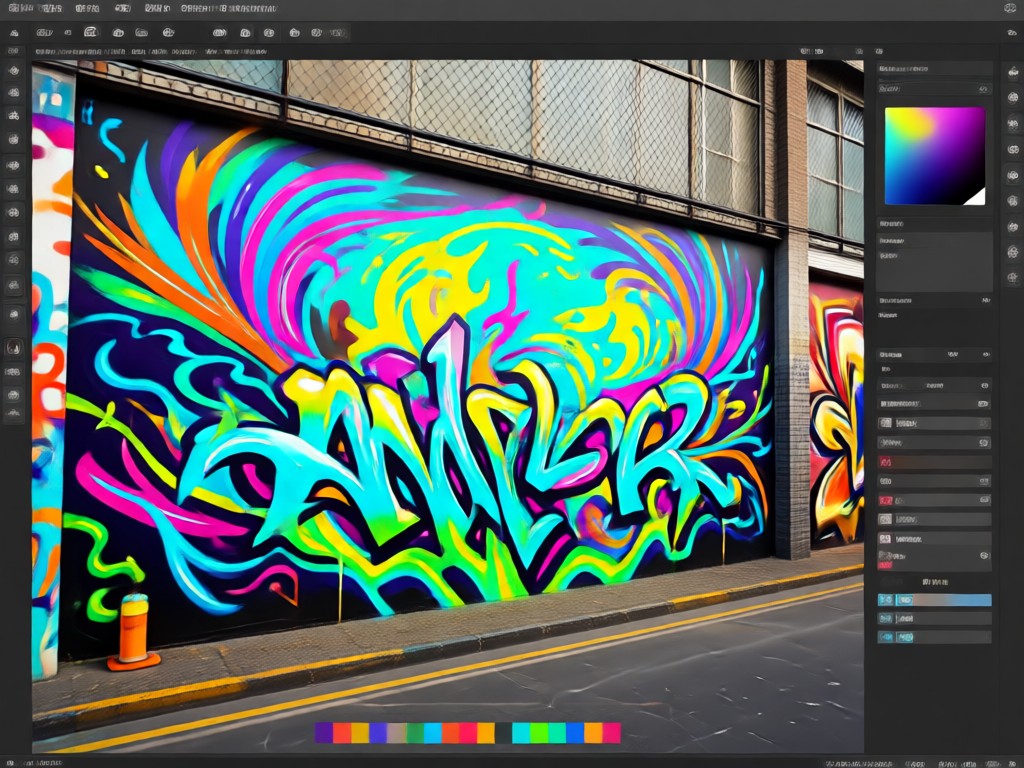
Task: Open the fifth menu bar item
Action: [x=157, y=8]
